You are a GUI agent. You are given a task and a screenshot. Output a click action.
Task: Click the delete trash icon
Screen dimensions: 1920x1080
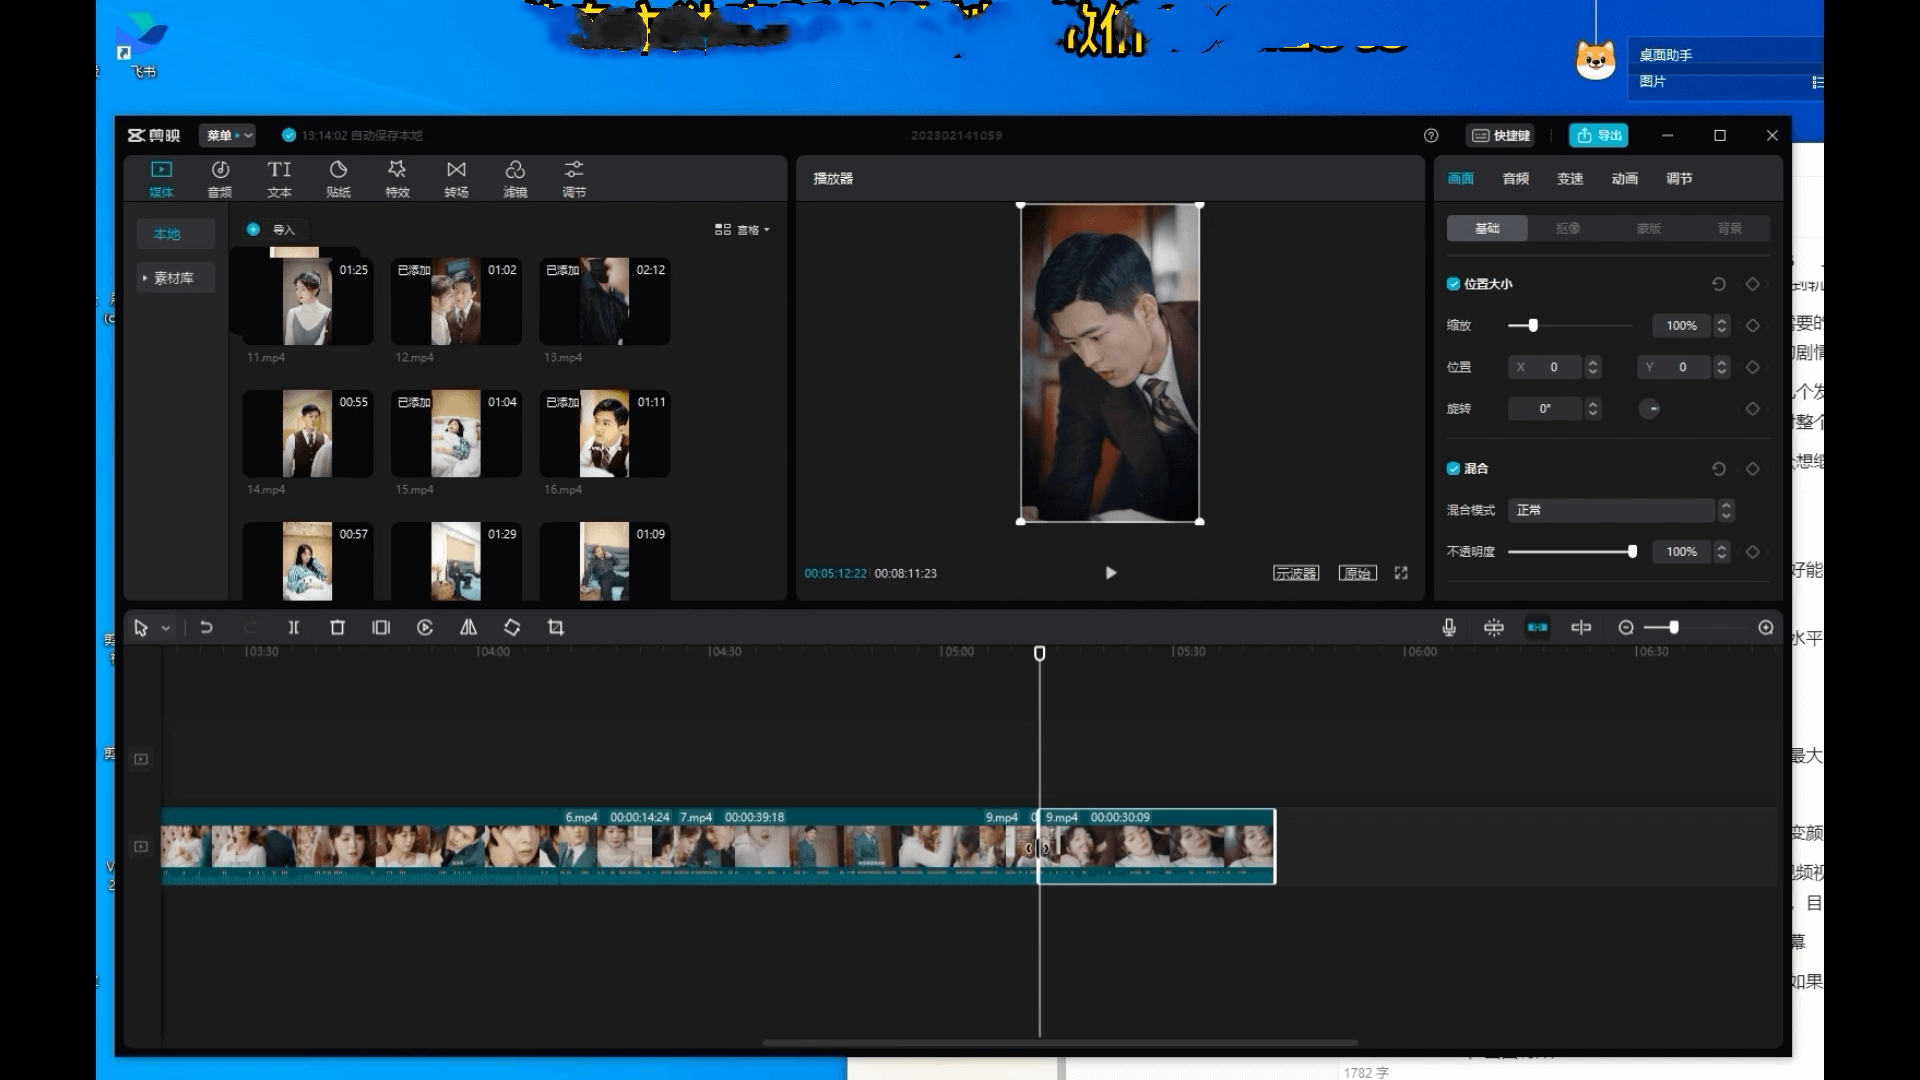[x=337, y=628]
